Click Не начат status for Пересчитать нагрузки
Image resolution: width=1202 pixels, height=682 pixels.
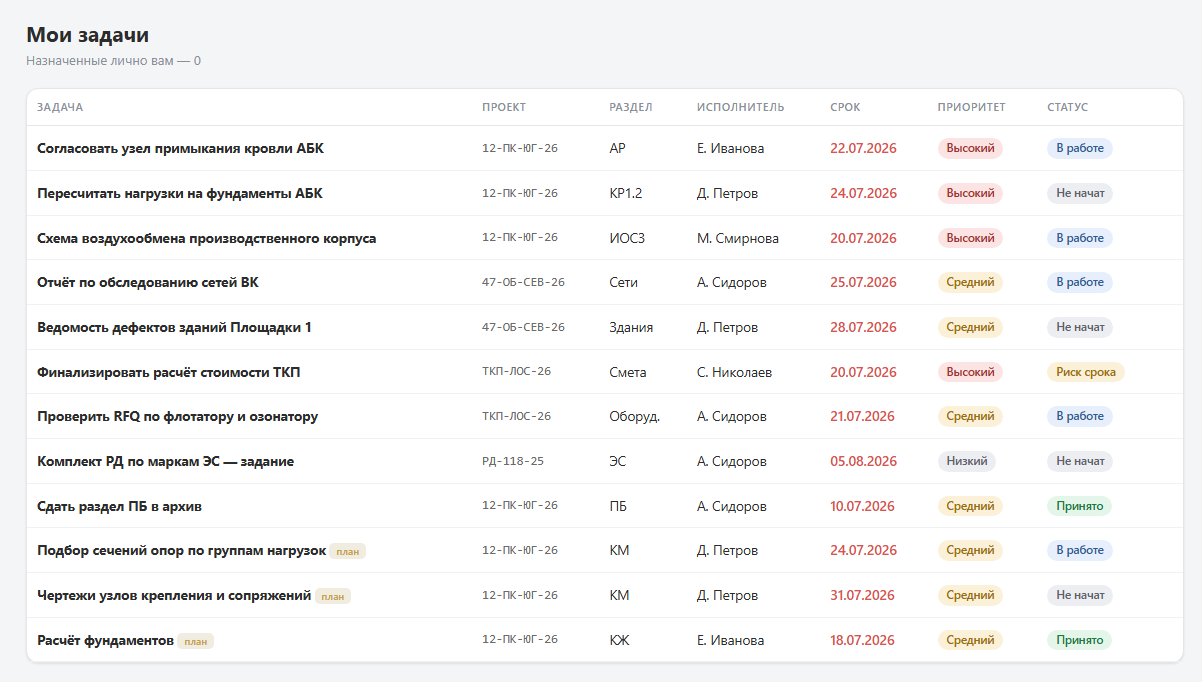click(1080, 193)
